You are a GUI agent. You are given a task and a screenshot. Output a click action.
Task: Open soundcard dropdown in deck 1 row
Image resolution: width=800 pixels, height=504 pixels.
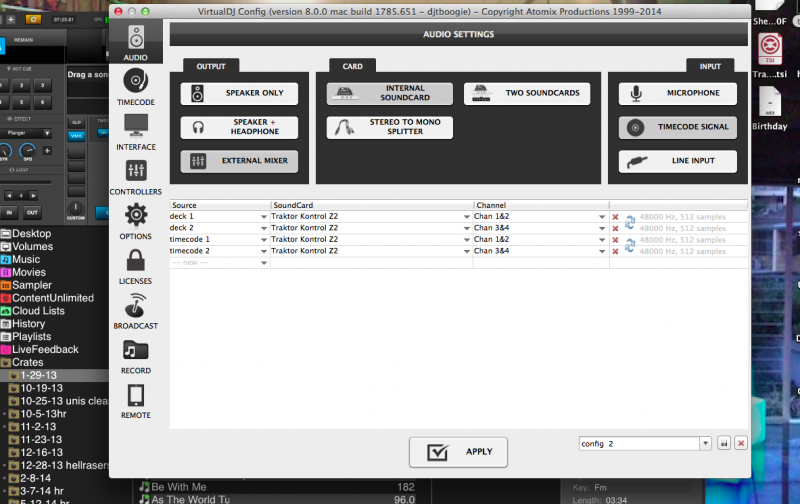pyautogui.click(x=466, y=217)
